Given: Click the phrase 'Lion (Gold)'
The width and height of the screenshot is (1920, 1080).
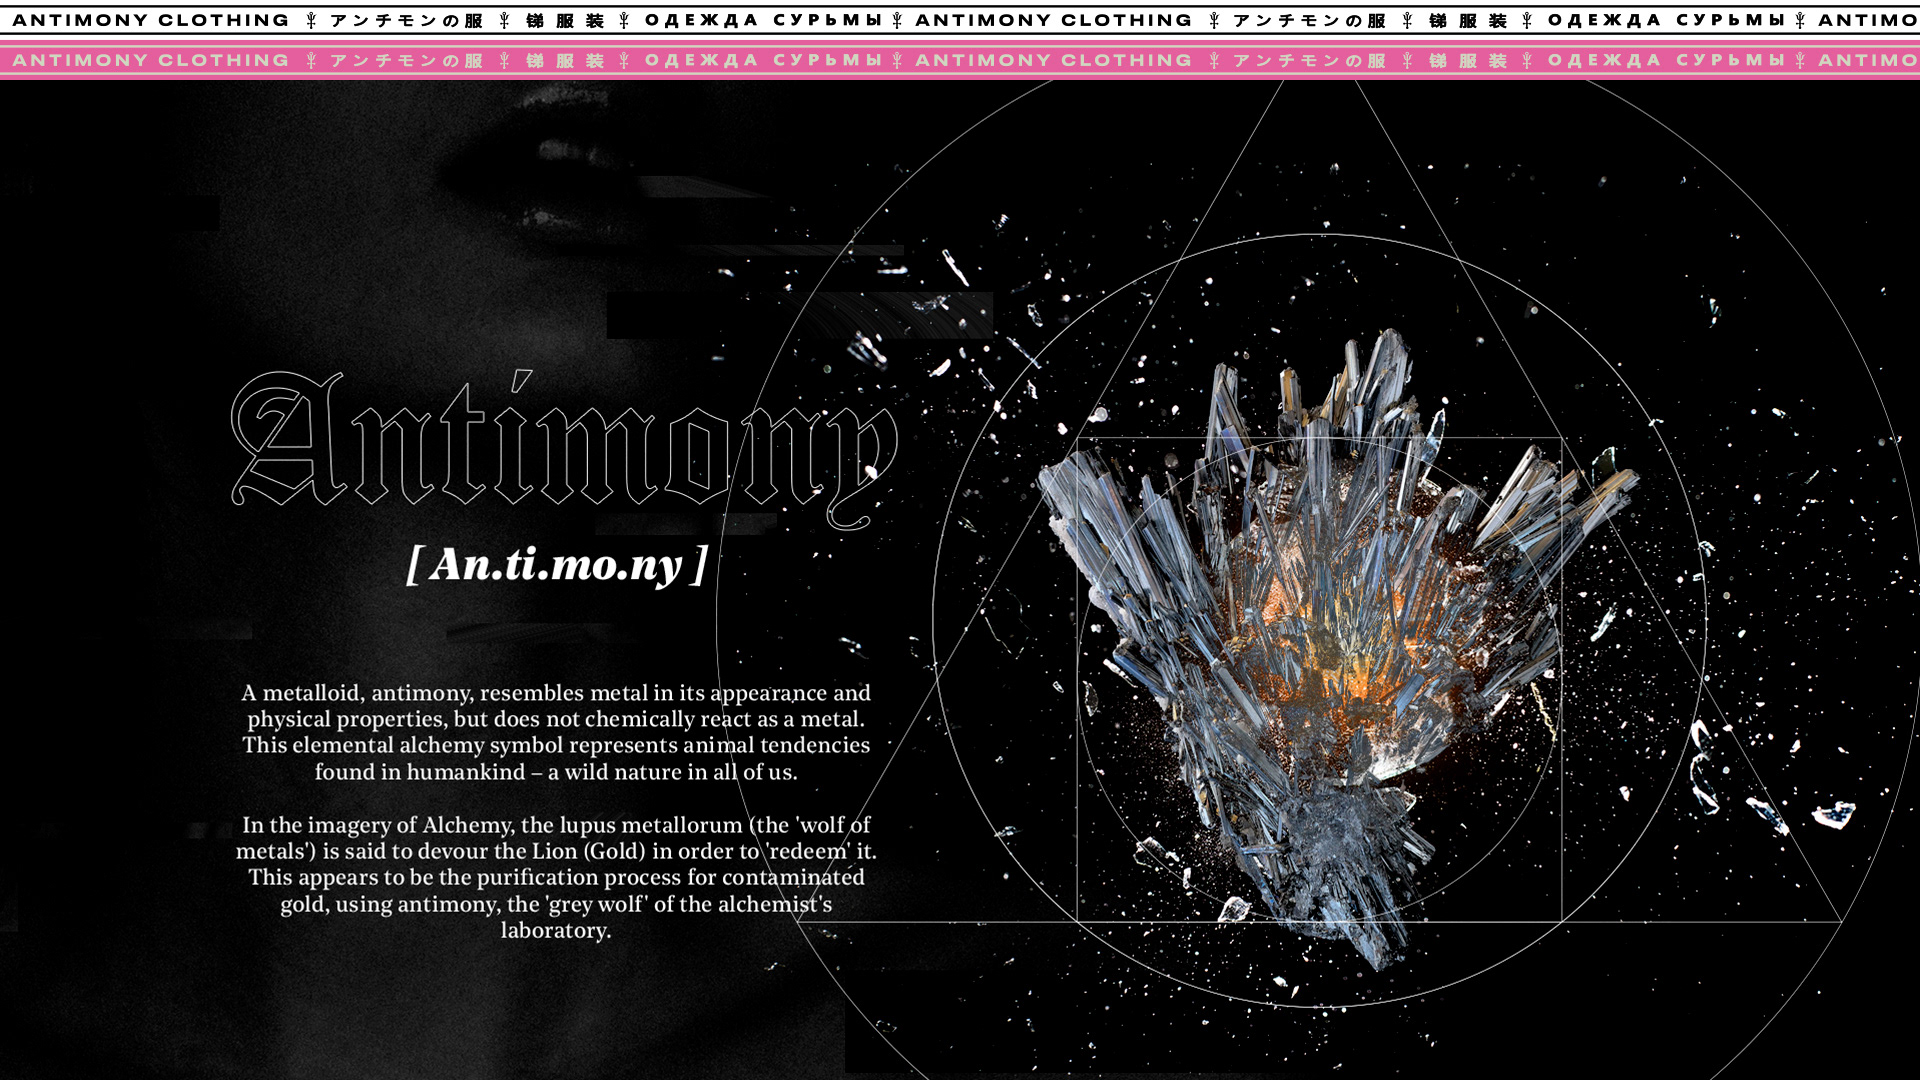Looking at the screenshot, I should [x=589, y=851].
